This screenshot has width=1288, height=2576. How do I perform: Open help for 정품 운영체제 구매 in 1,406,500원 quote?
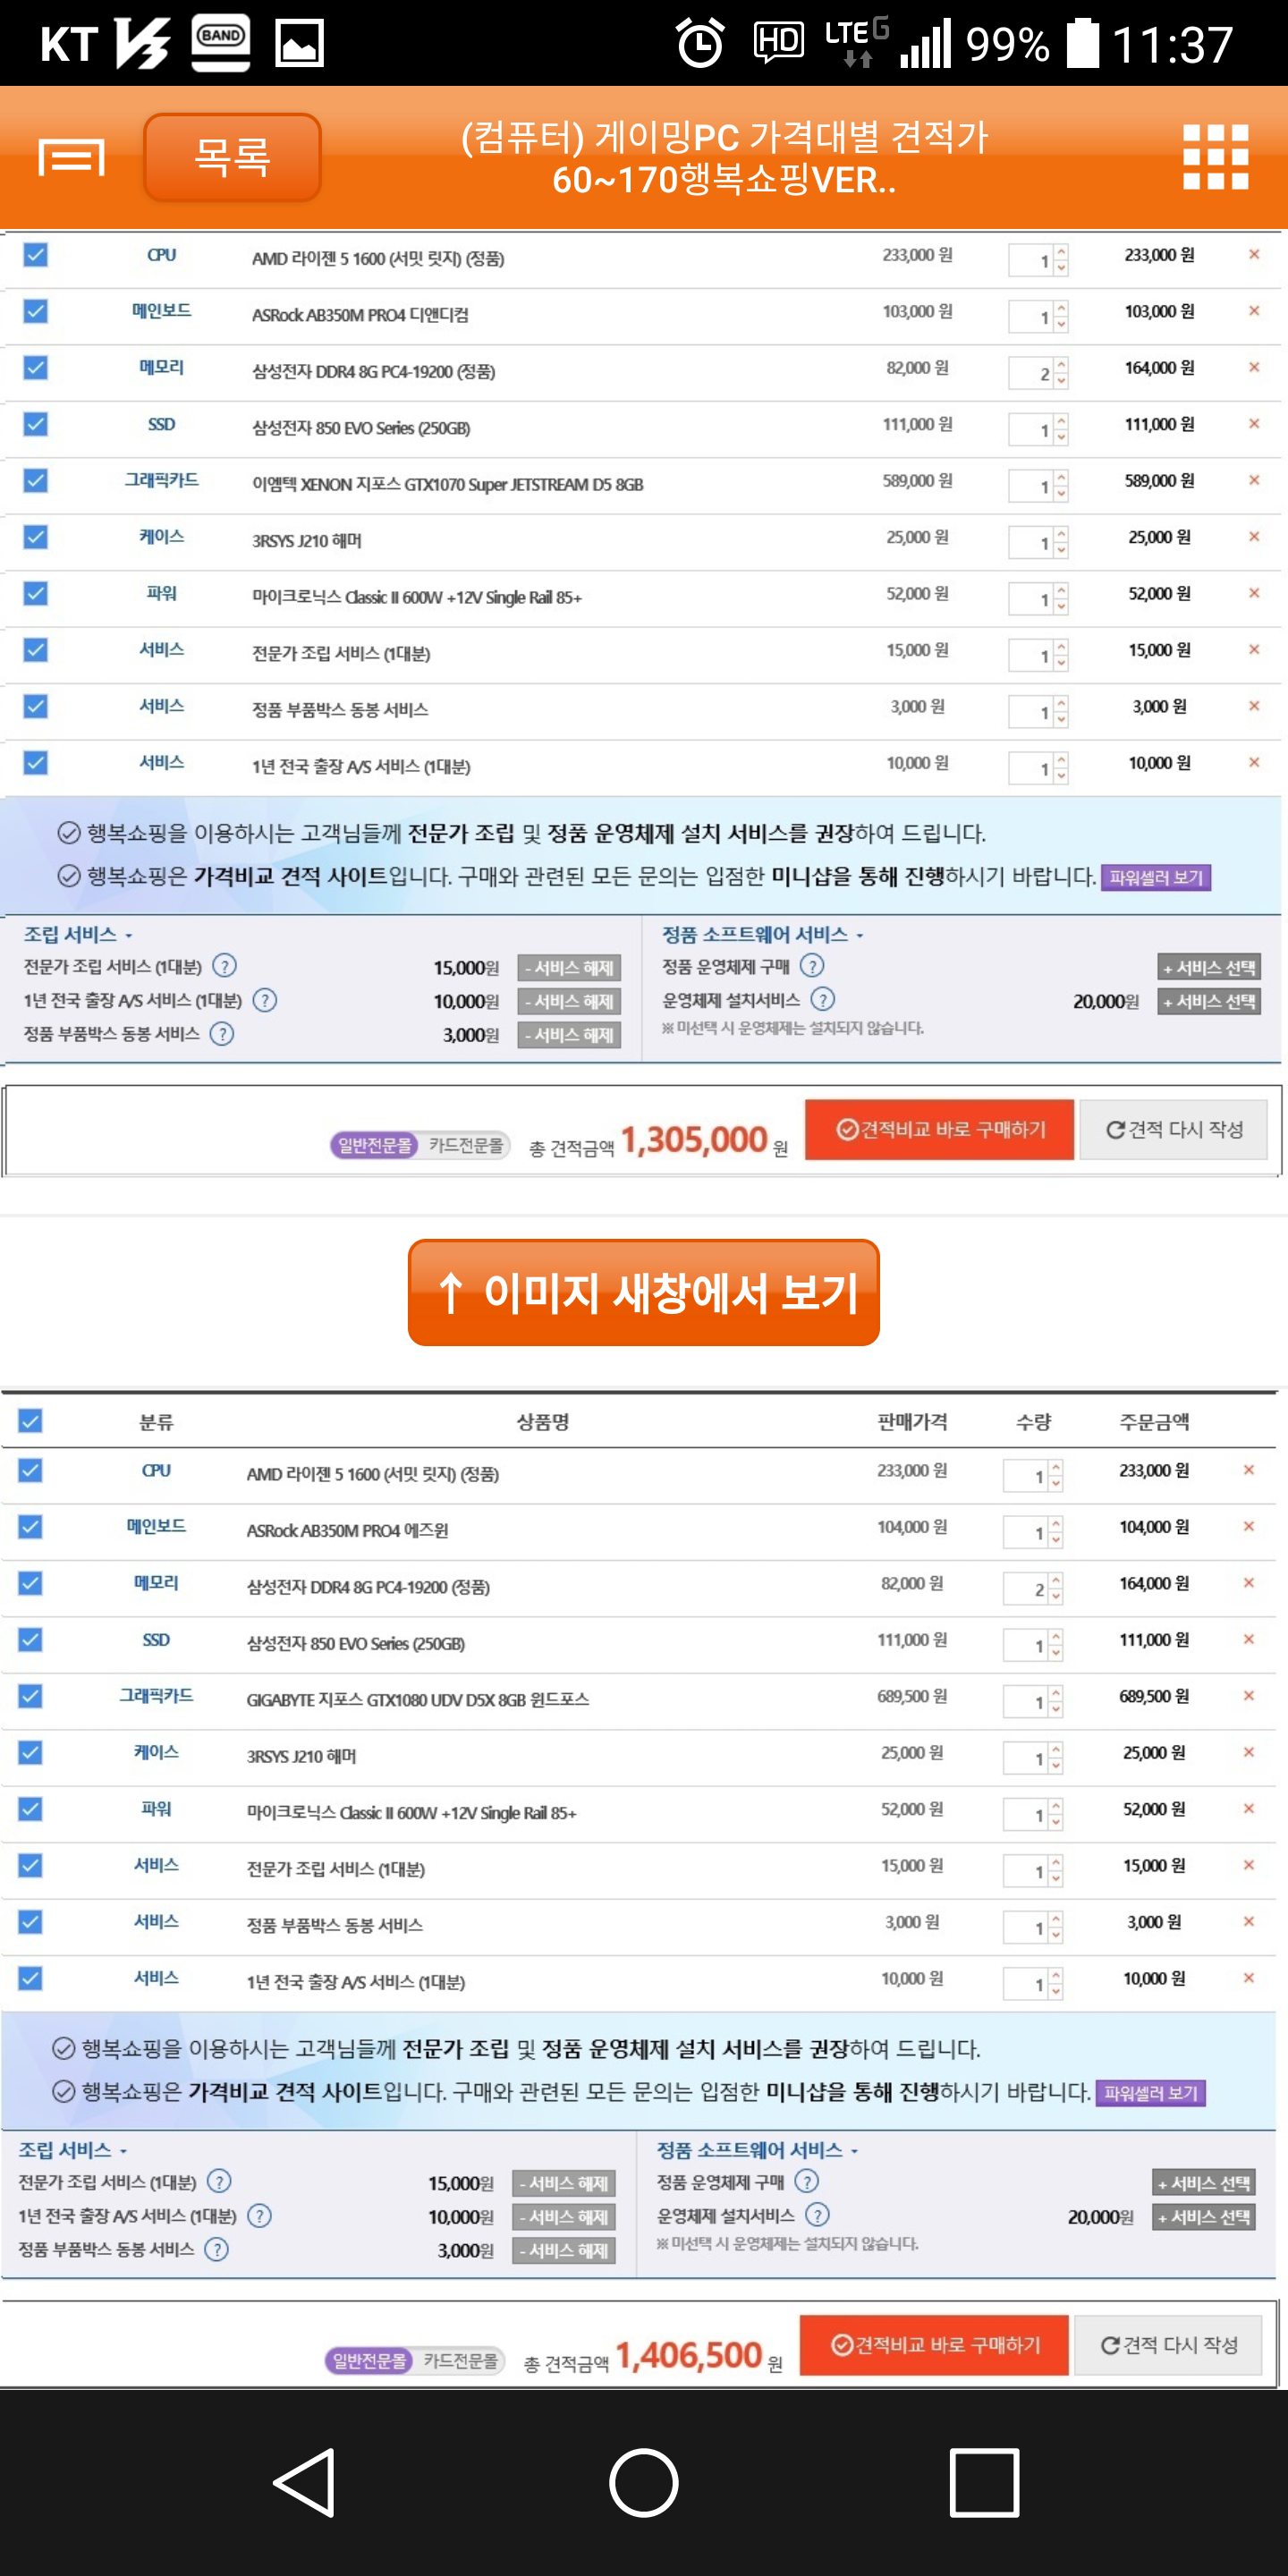click(x=807, y=2181)
